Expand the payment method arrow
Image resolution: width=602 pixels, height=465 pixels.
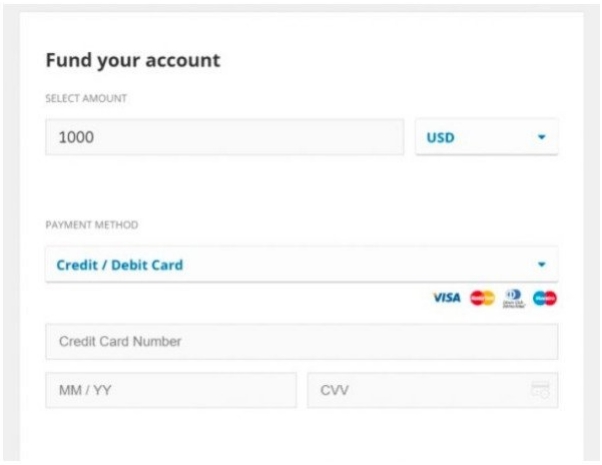click(542, 264)
